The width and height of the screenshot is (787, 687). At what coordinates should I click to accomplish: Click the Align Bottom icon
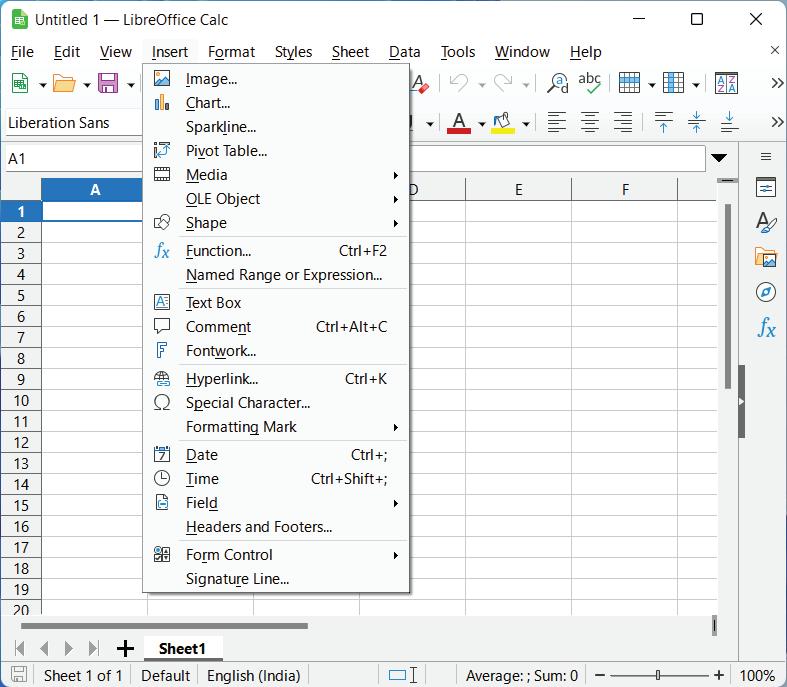pyautogui.click(x=730, y=122)
